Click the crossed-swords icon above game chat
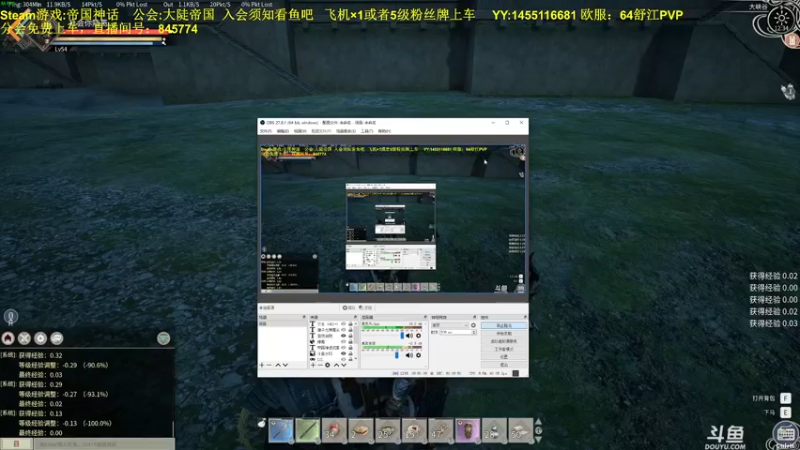Image resolution: width=800 pixels, height=450 pixels. click(24, 338)
